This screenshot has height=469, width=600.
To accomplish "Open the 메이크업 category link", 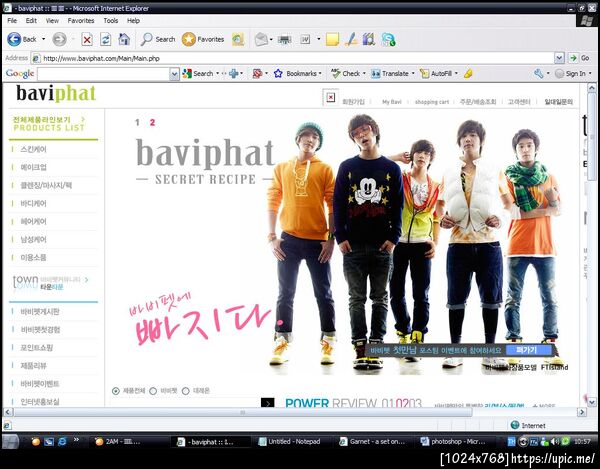I will pos(33,167).
